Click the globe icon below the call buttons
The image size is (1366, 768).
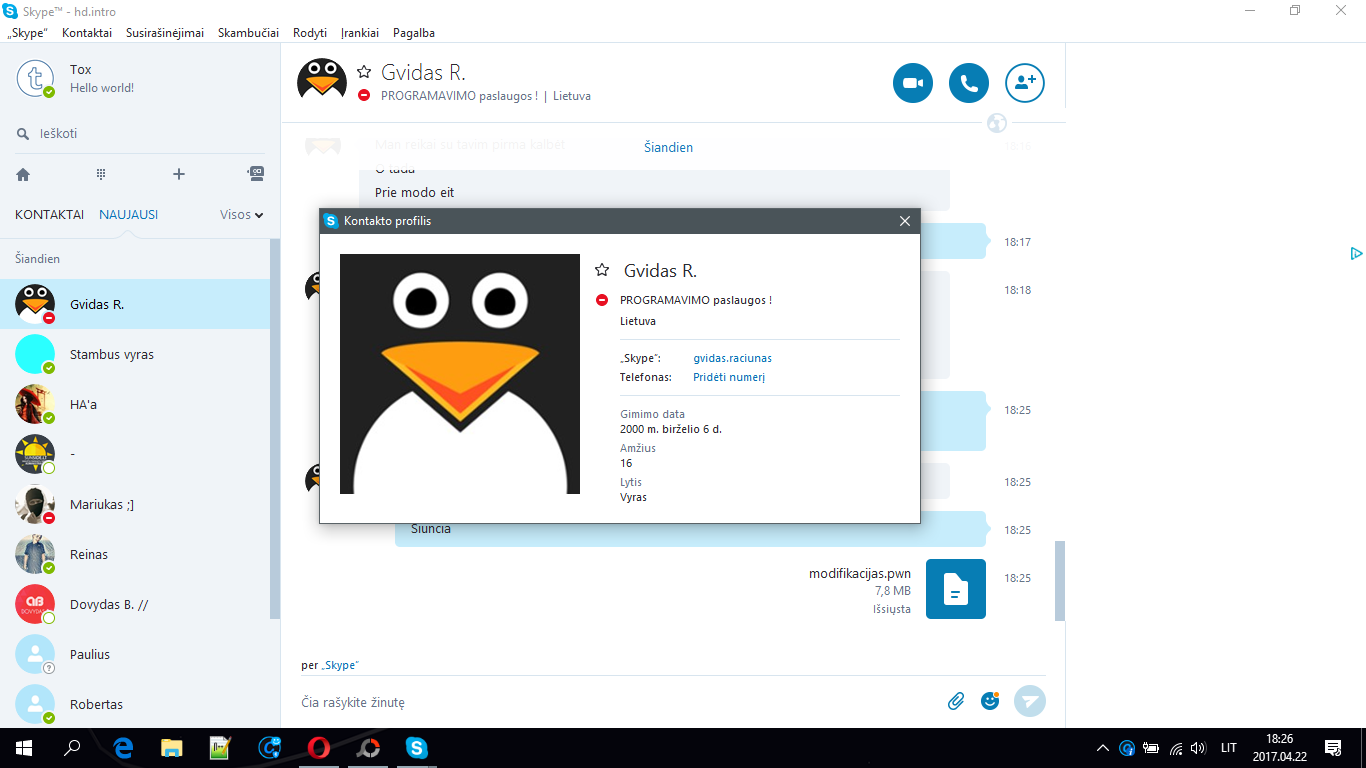click(996, 123)
